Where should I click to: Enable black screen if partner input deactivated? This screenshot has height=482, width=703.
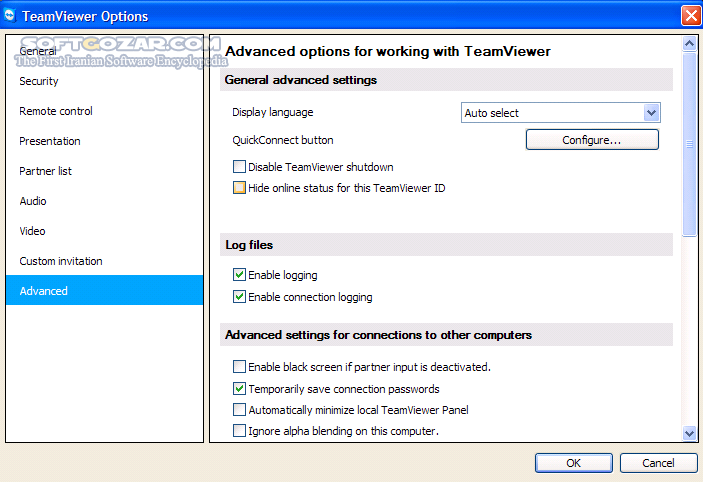[x=239, y=367]
